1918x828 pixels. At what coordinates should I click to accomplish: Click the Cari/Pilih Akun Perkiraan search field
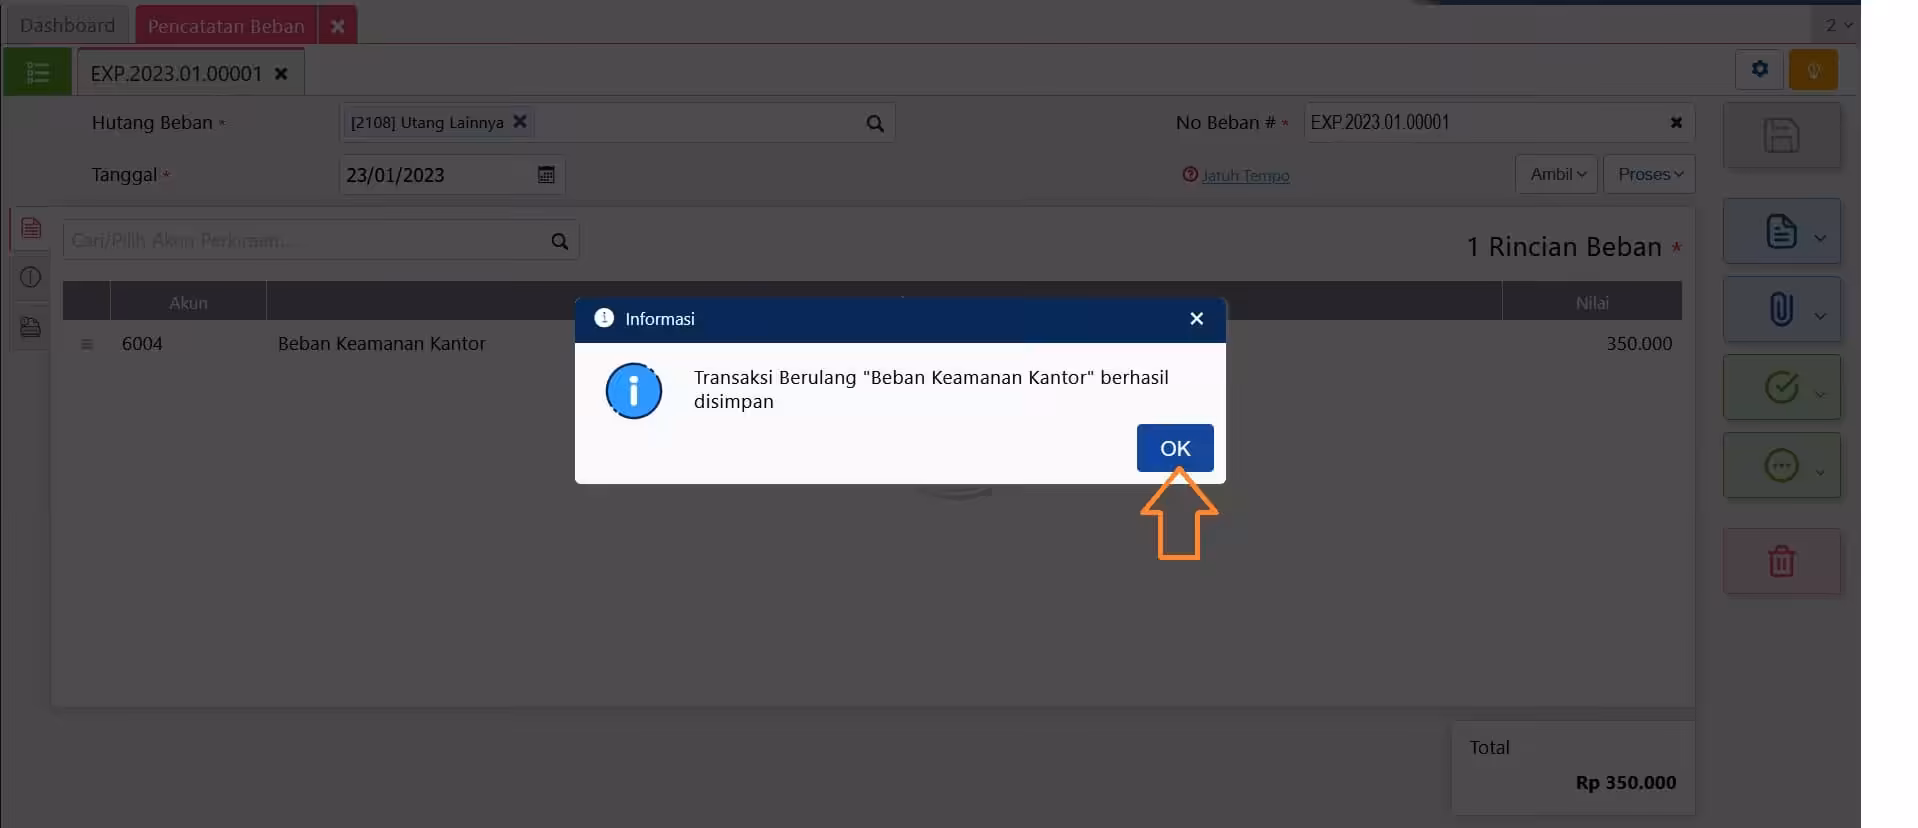click(305, 241)
